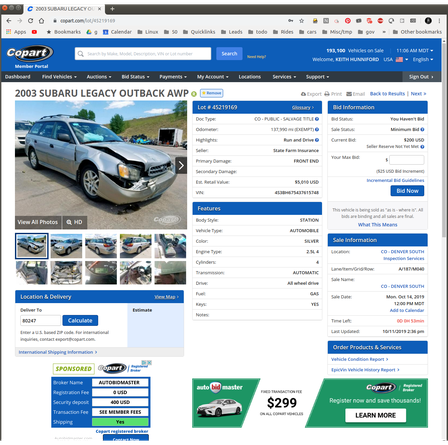Go back with browser back arrow
448x445 pixels.
click(x=9, y=21)
